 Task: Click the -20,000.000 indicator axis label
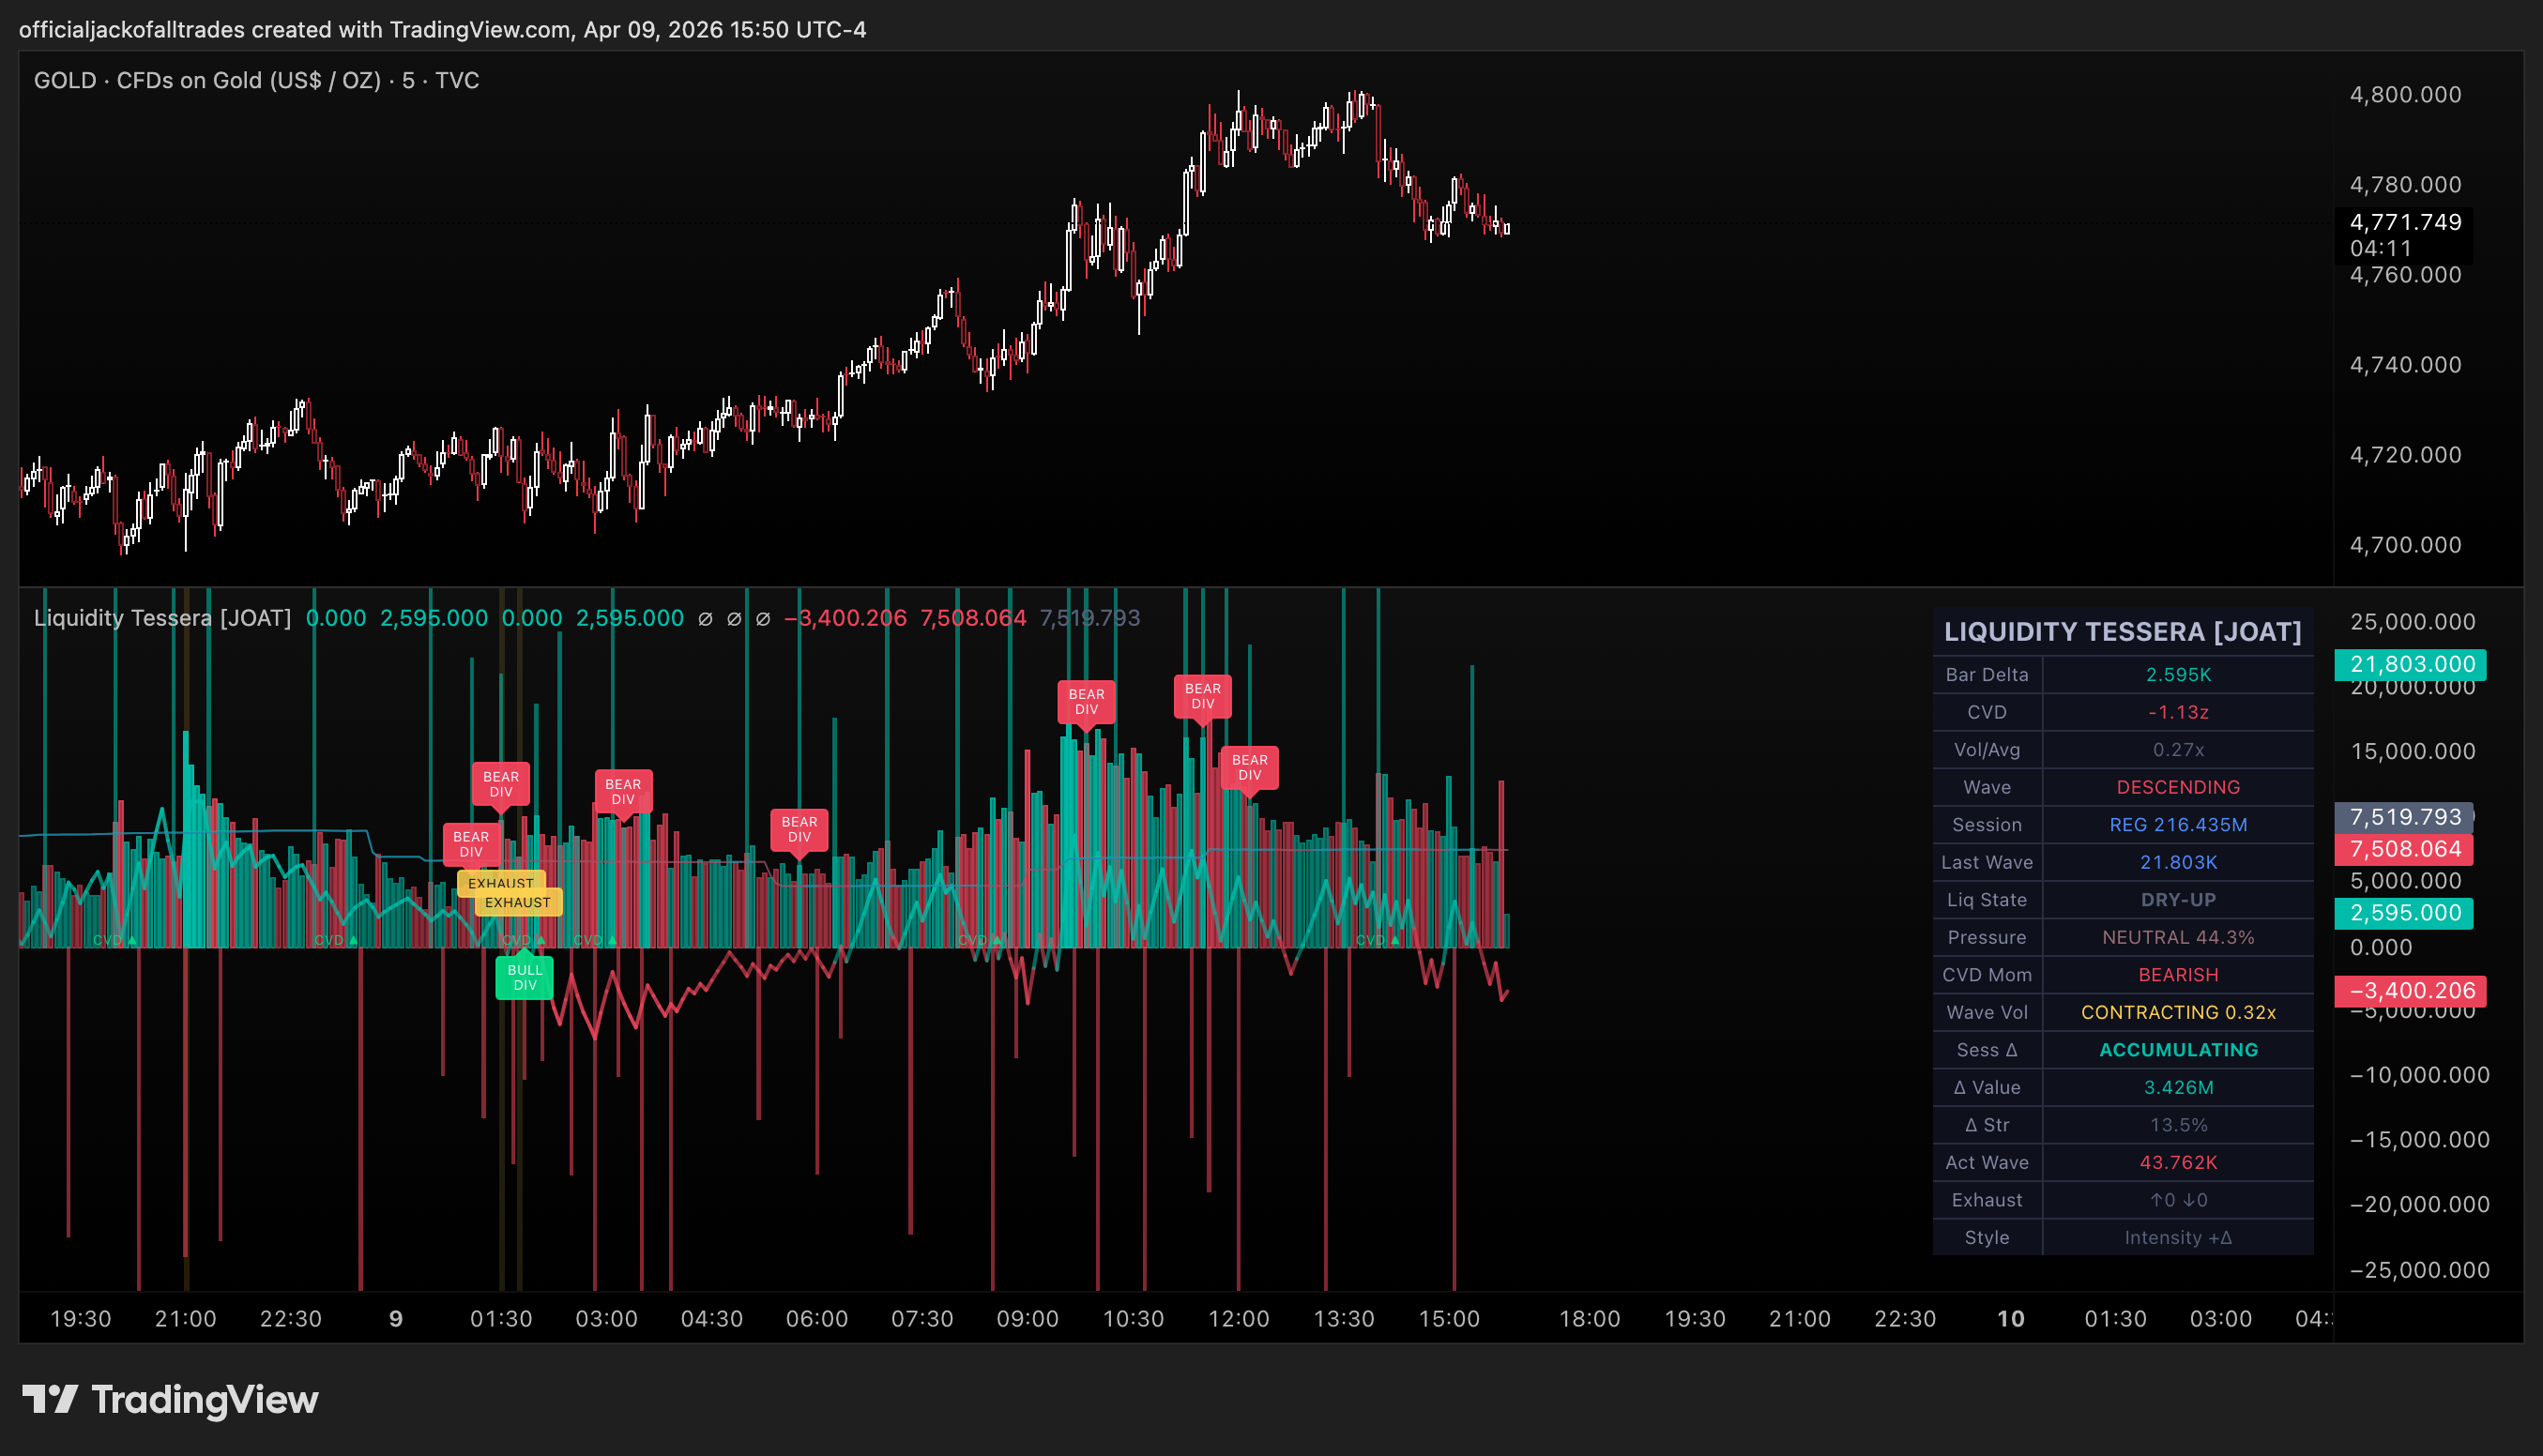2419,1205
